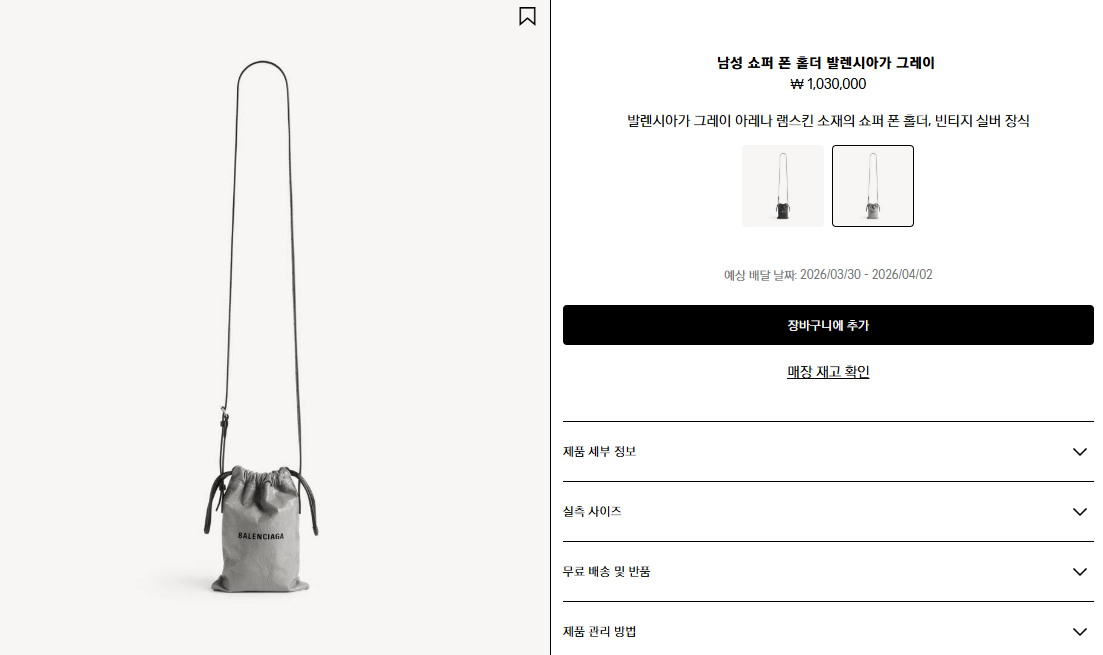Screen dimensions: 1103x655
Task: Expand 실측 사이즈 using its chevron arrow
Action: tap(1080, 511)
